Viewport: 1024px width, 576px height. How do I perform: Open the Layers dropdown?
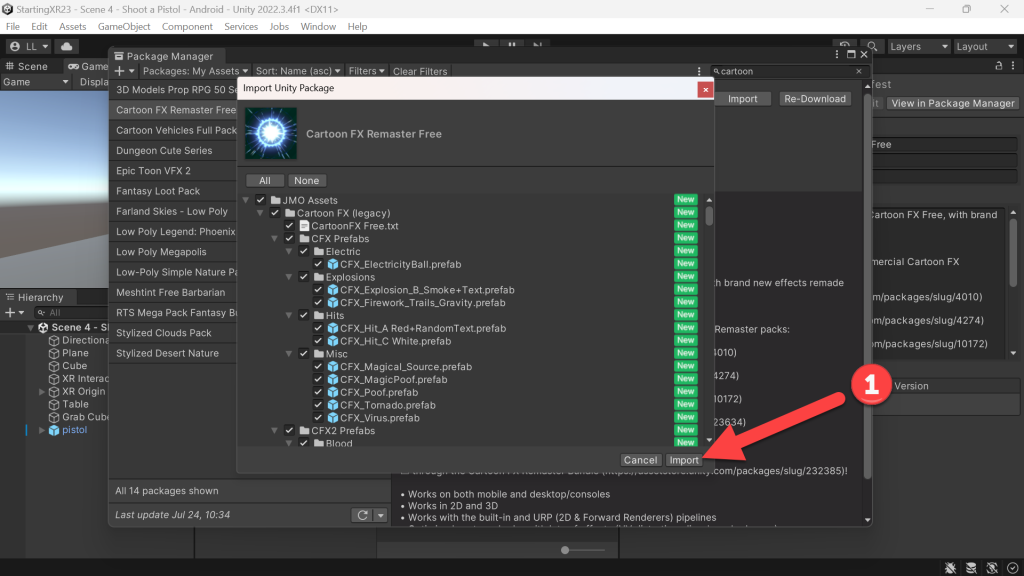(x=919, y=46)
